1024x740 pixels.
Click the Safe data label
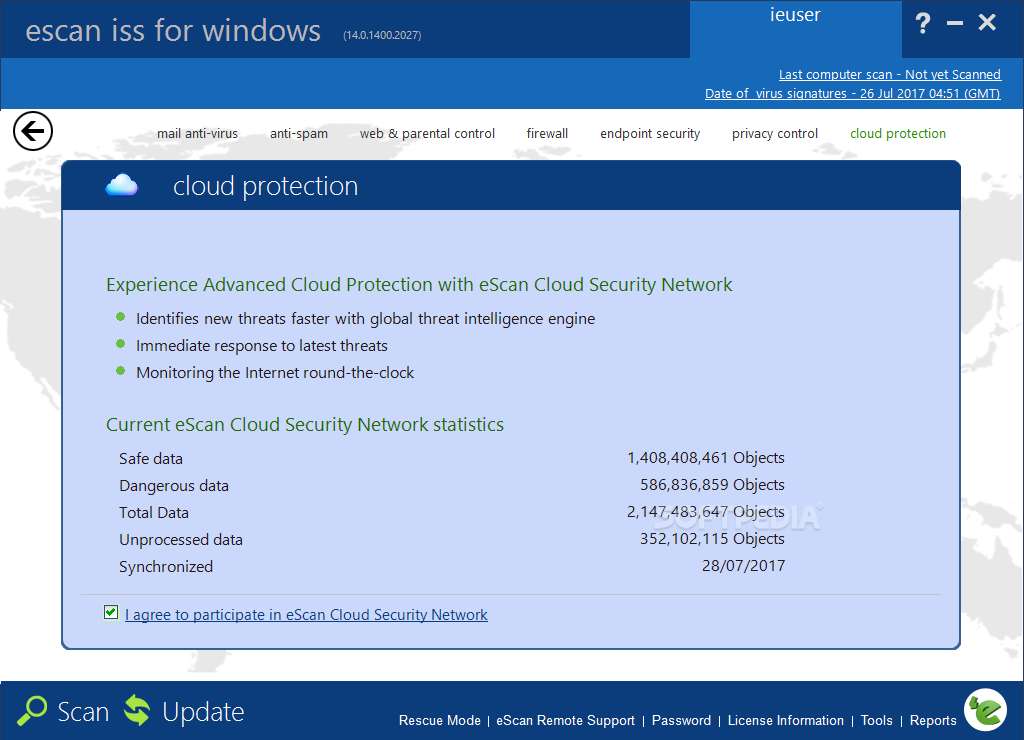[151, 458]
